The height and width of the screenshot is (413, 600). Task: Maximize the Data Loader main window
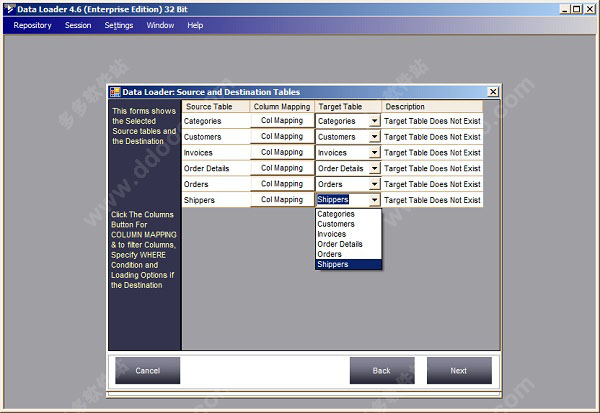pos(577,9)
